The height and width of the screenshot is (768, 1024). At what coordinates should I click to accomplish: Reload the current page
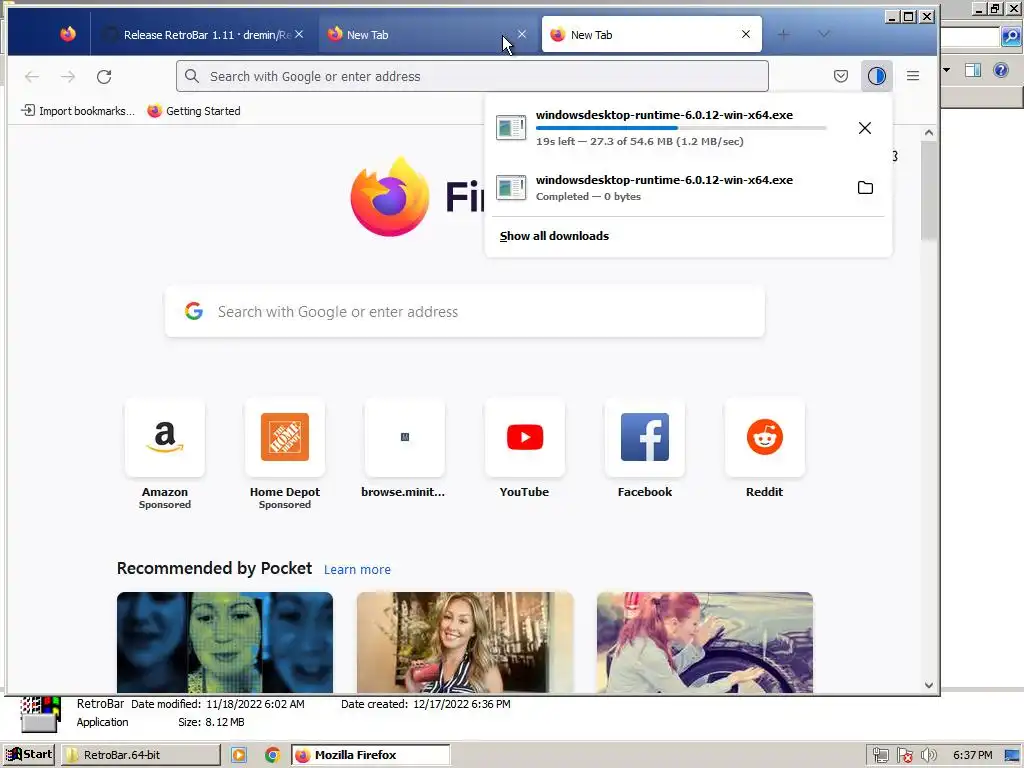pyautogui.click(x=104, y=76)
